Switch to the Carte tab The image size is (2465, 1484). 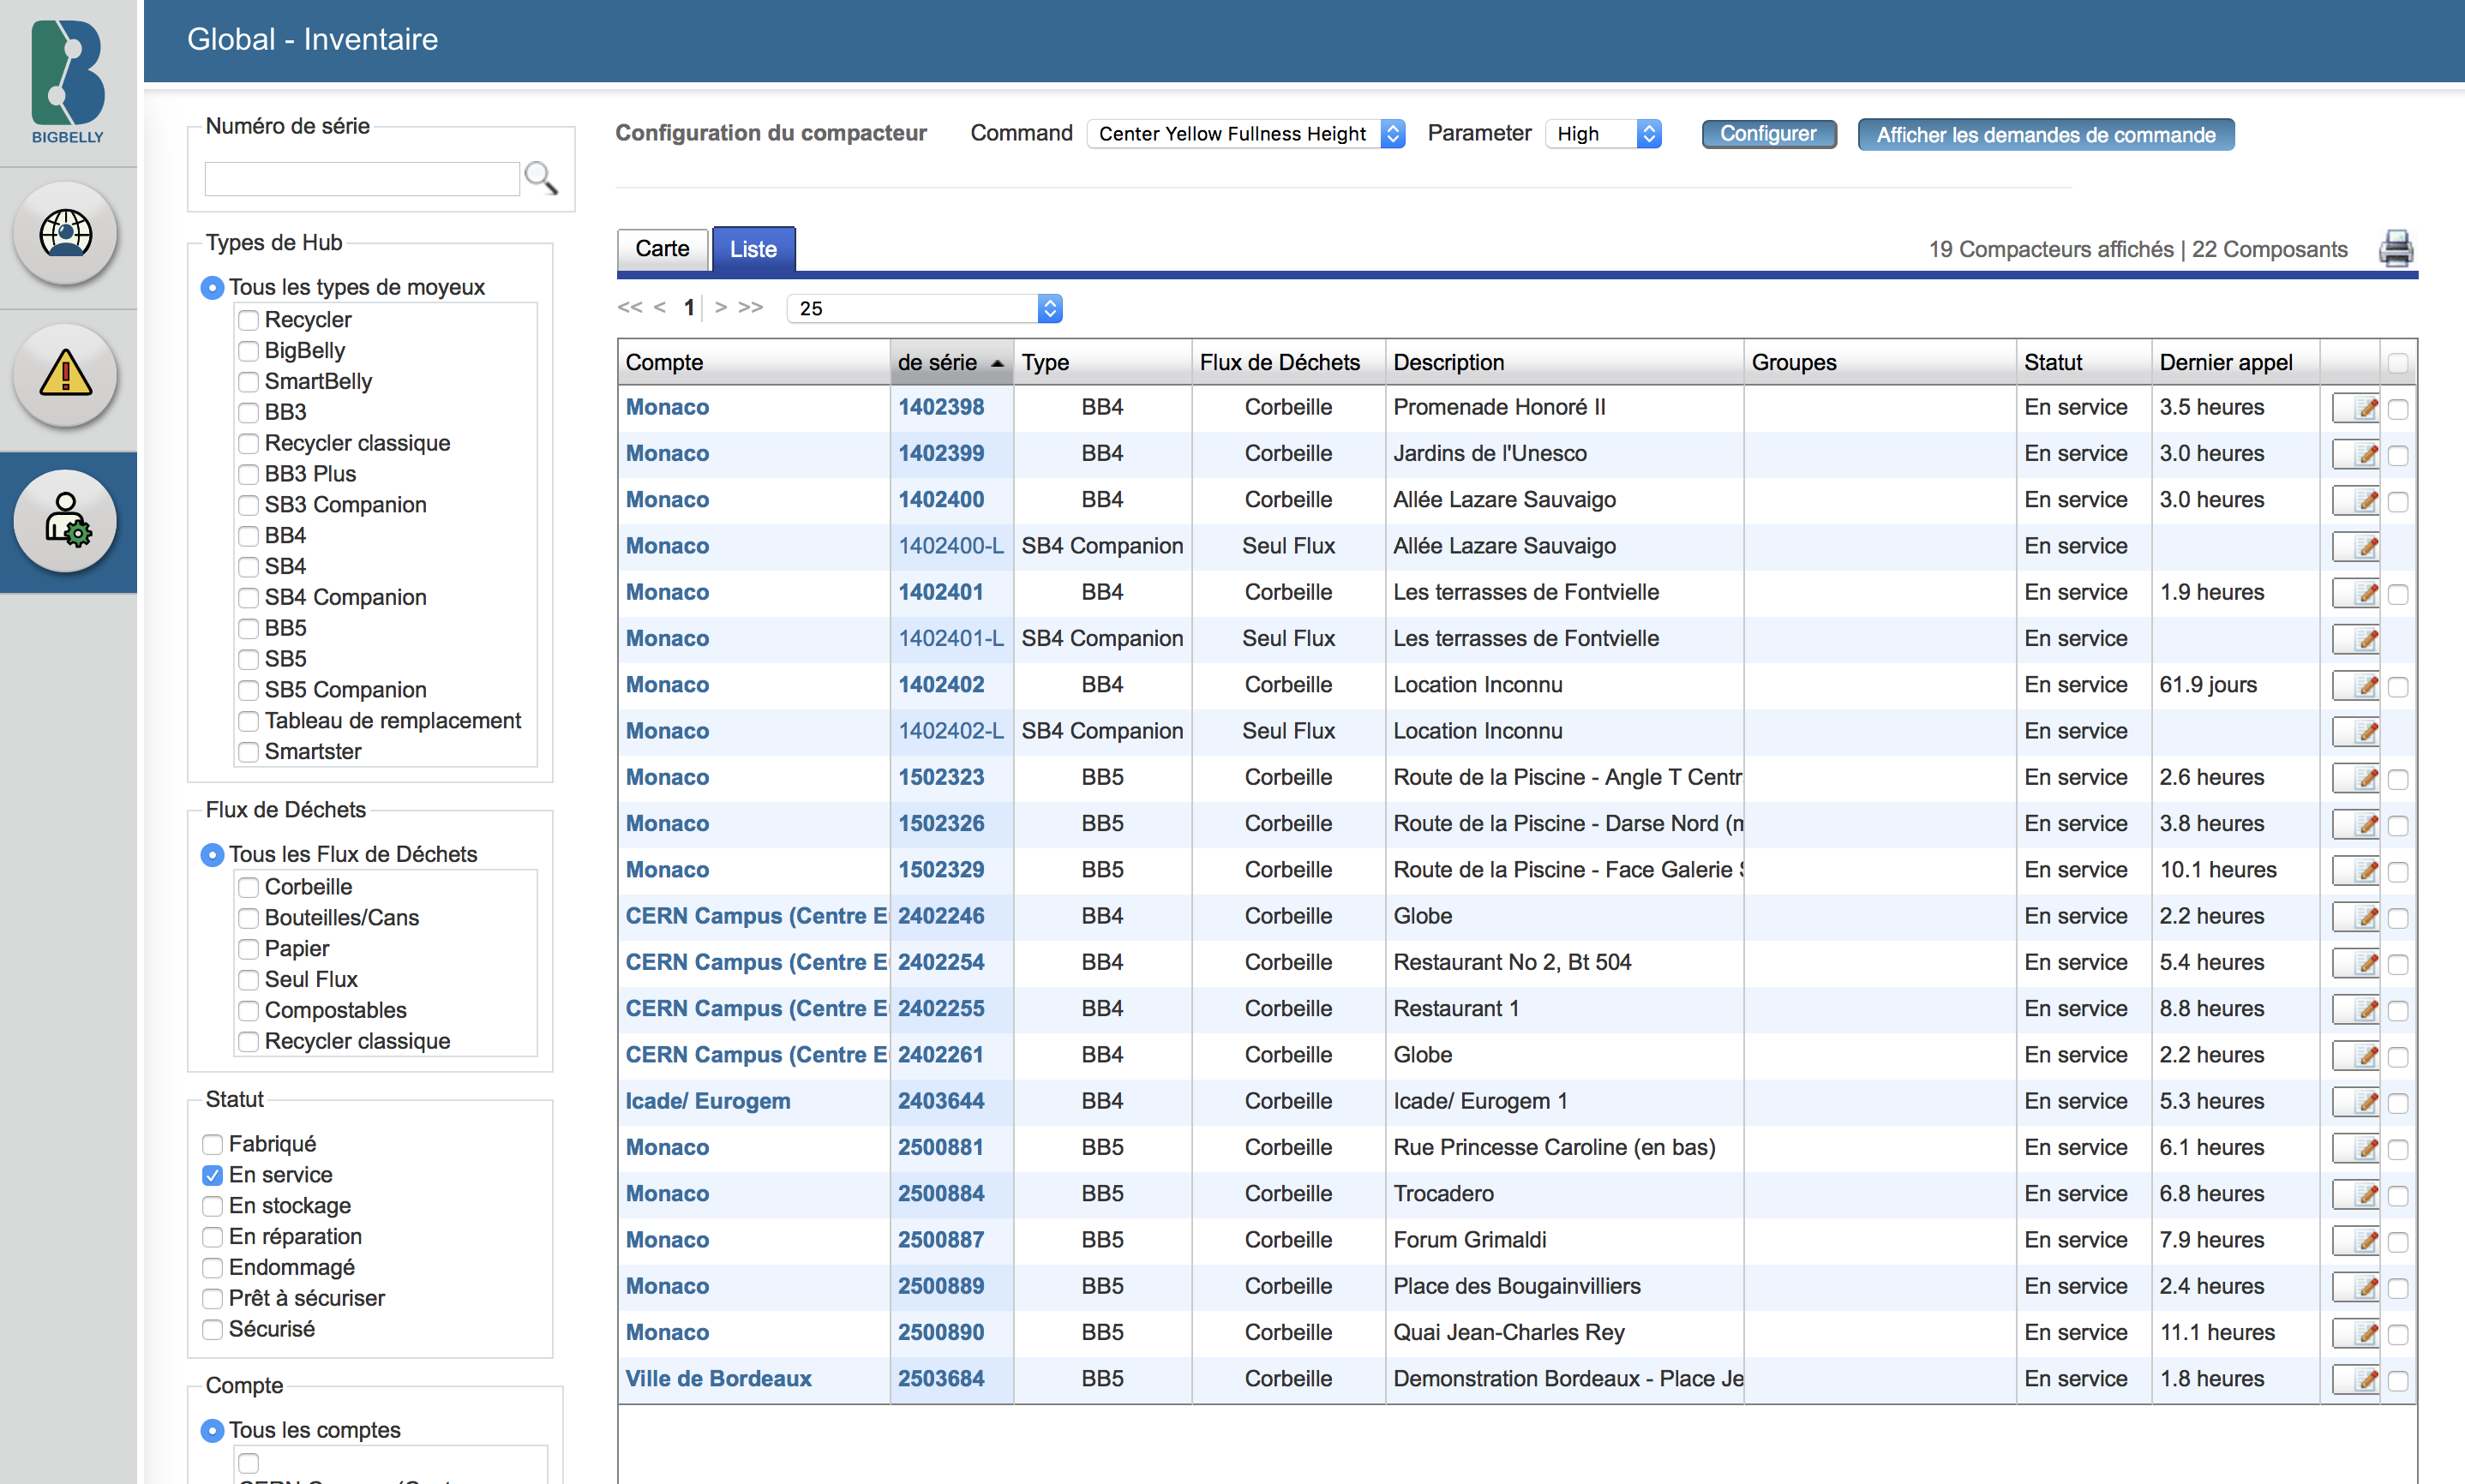click(x=662, y=249)
